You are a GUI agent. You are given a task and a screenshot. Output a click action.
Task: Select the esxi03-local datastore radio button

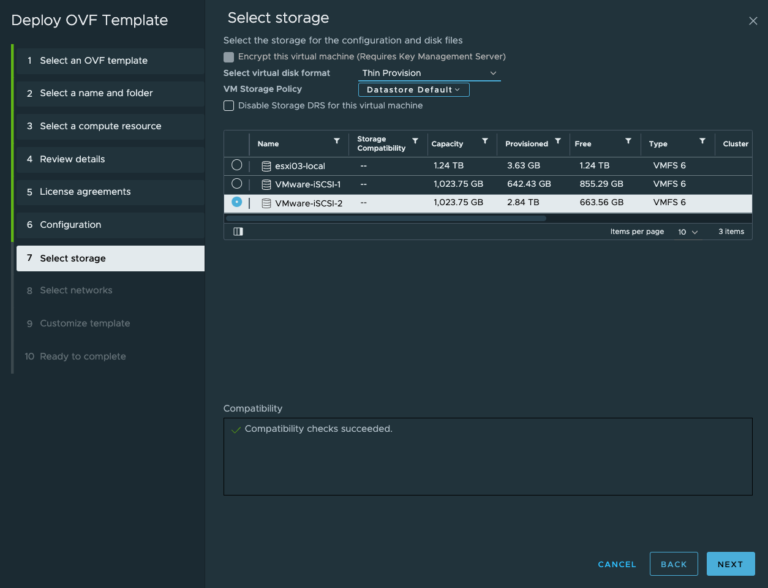pos(237,165)
